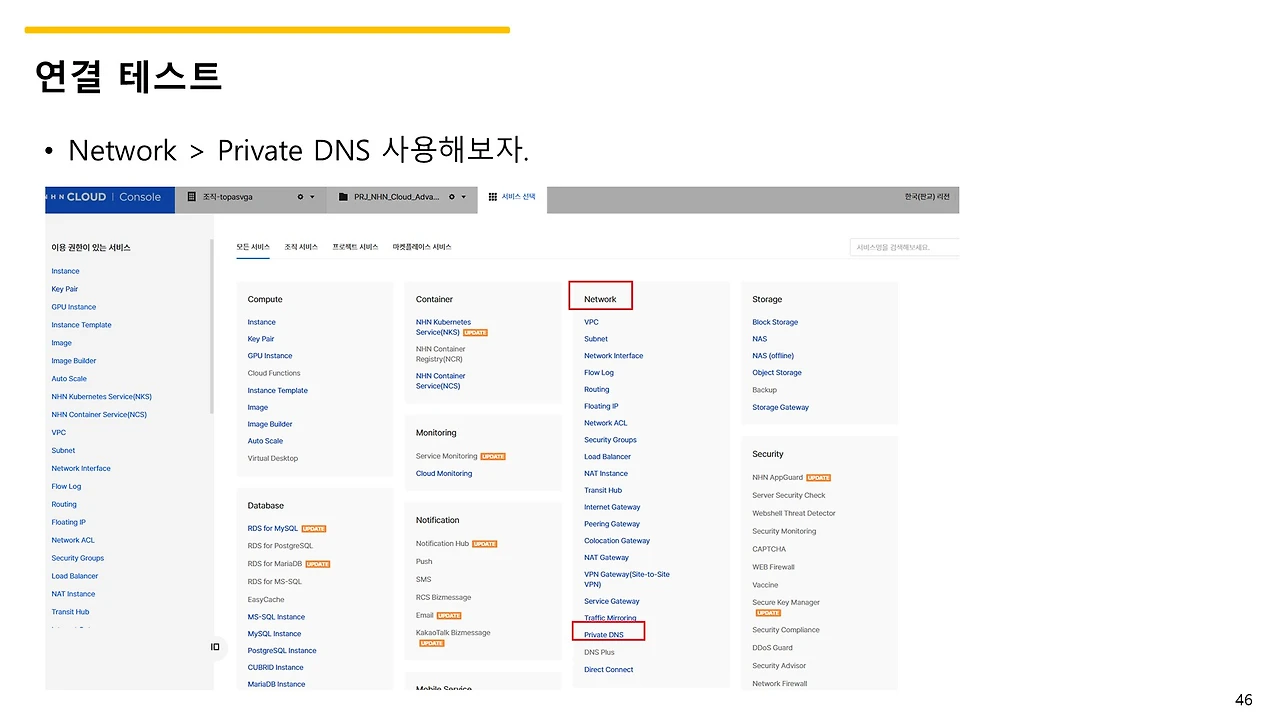Open GPU Instance in the left sidebar
Screen dimensions: 1280x720
click(x=74, y=307)
